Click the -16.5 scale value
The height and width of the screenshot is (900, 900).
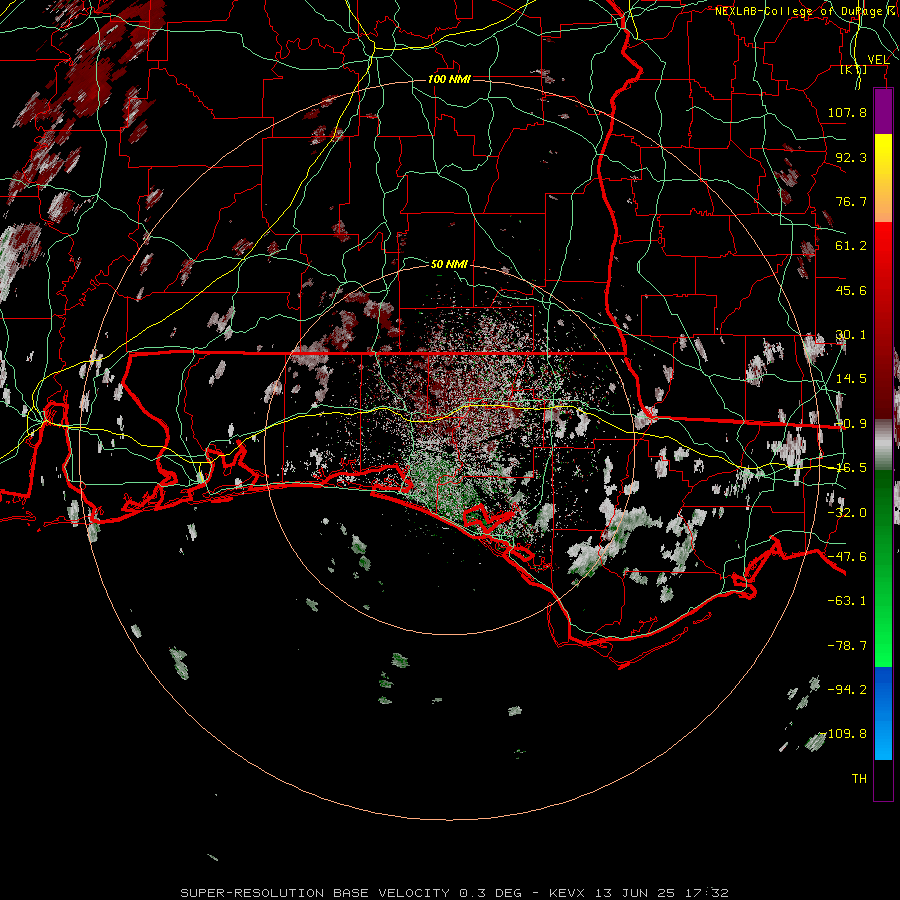851,468
